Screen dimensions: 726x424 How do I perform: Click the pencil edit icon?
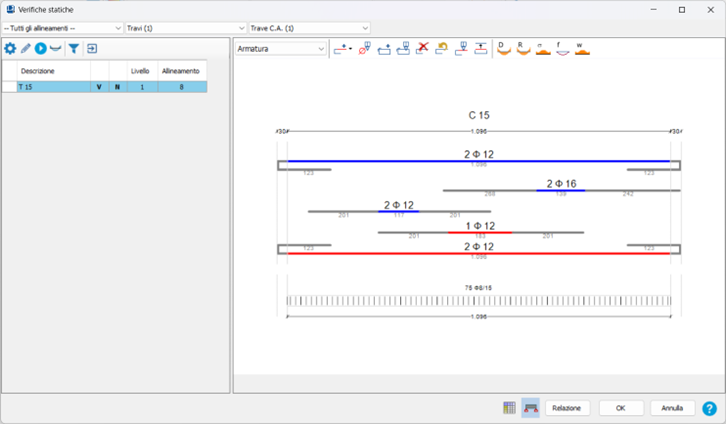26,48
